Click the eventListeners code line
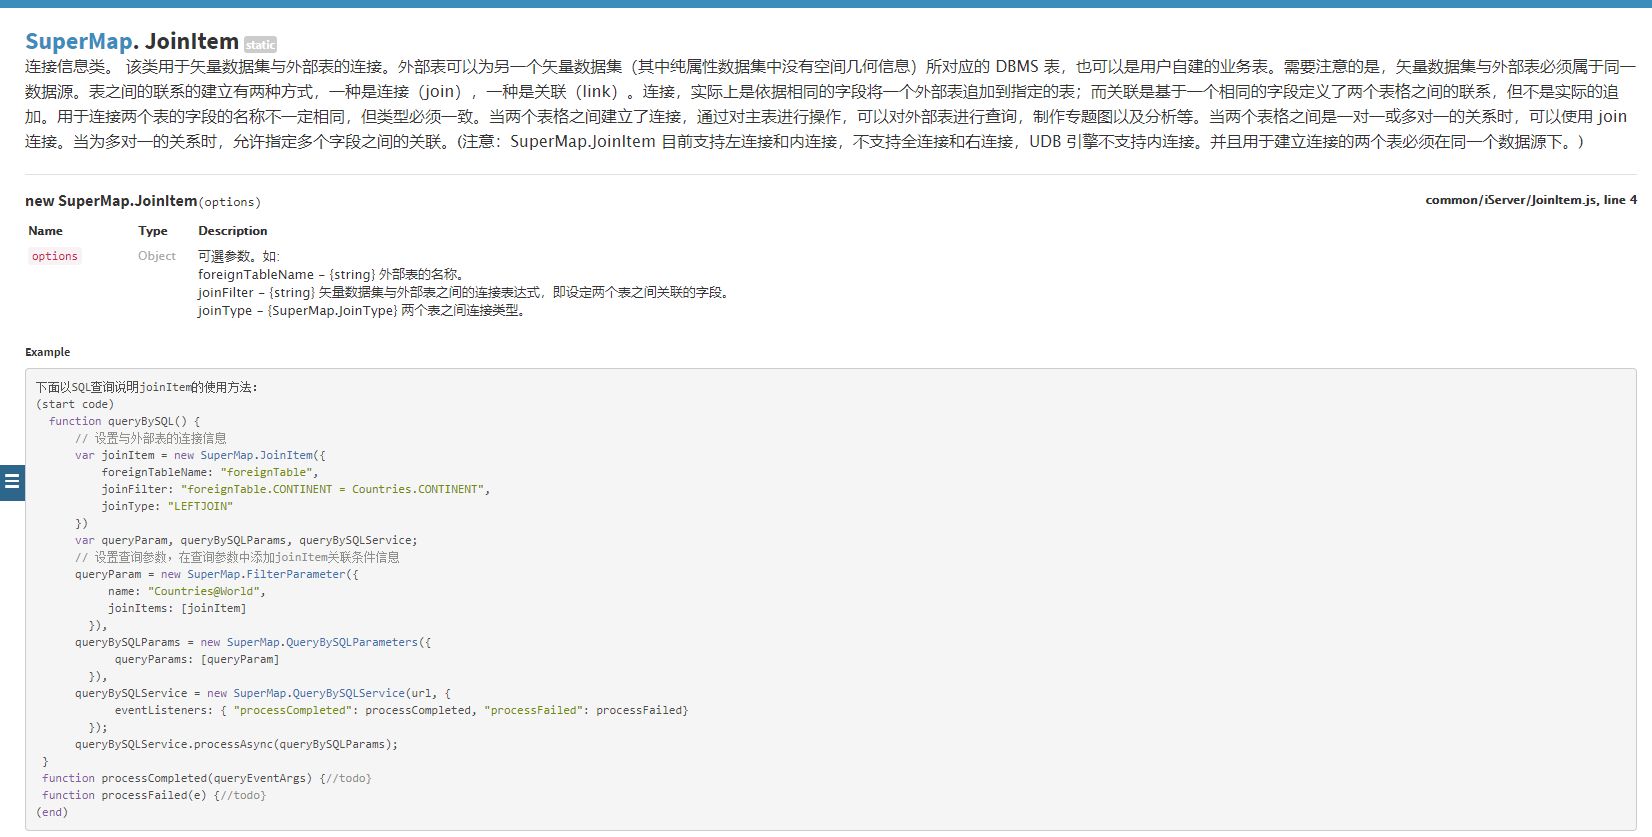The image size is (1652, 837). coord(401,710)
